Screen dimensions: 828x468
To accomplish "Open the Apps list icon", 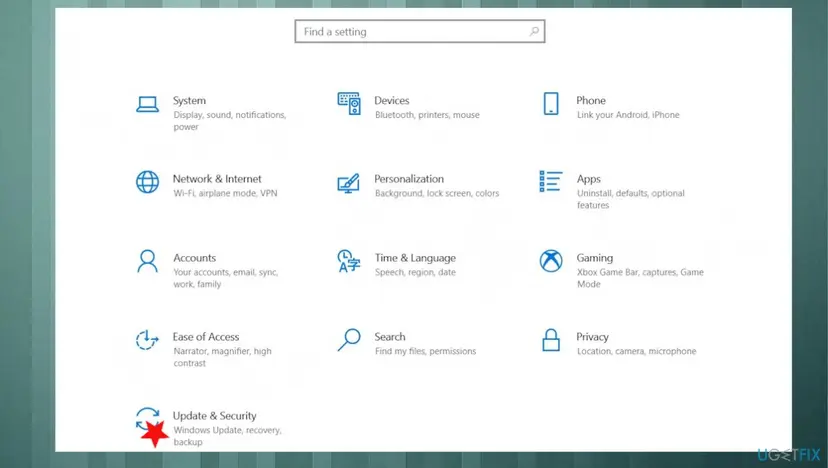I will pos(551,181).
